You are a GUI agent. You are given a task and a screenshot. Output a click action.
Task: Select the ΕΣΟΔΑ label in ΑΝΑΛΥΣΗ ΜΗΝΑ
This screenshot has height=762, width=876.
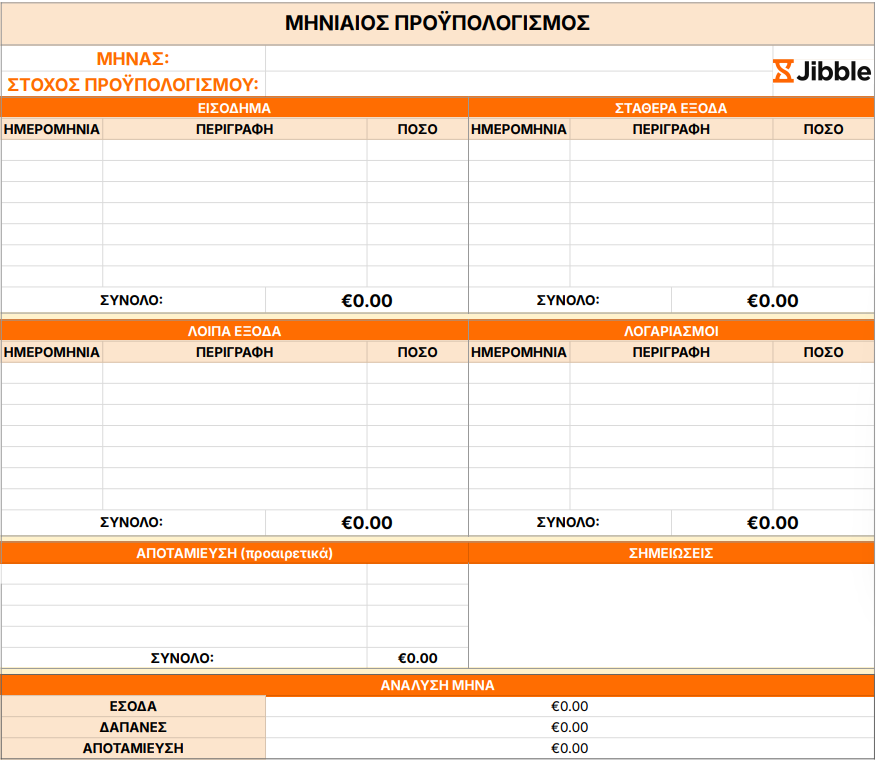click(133, 707)
